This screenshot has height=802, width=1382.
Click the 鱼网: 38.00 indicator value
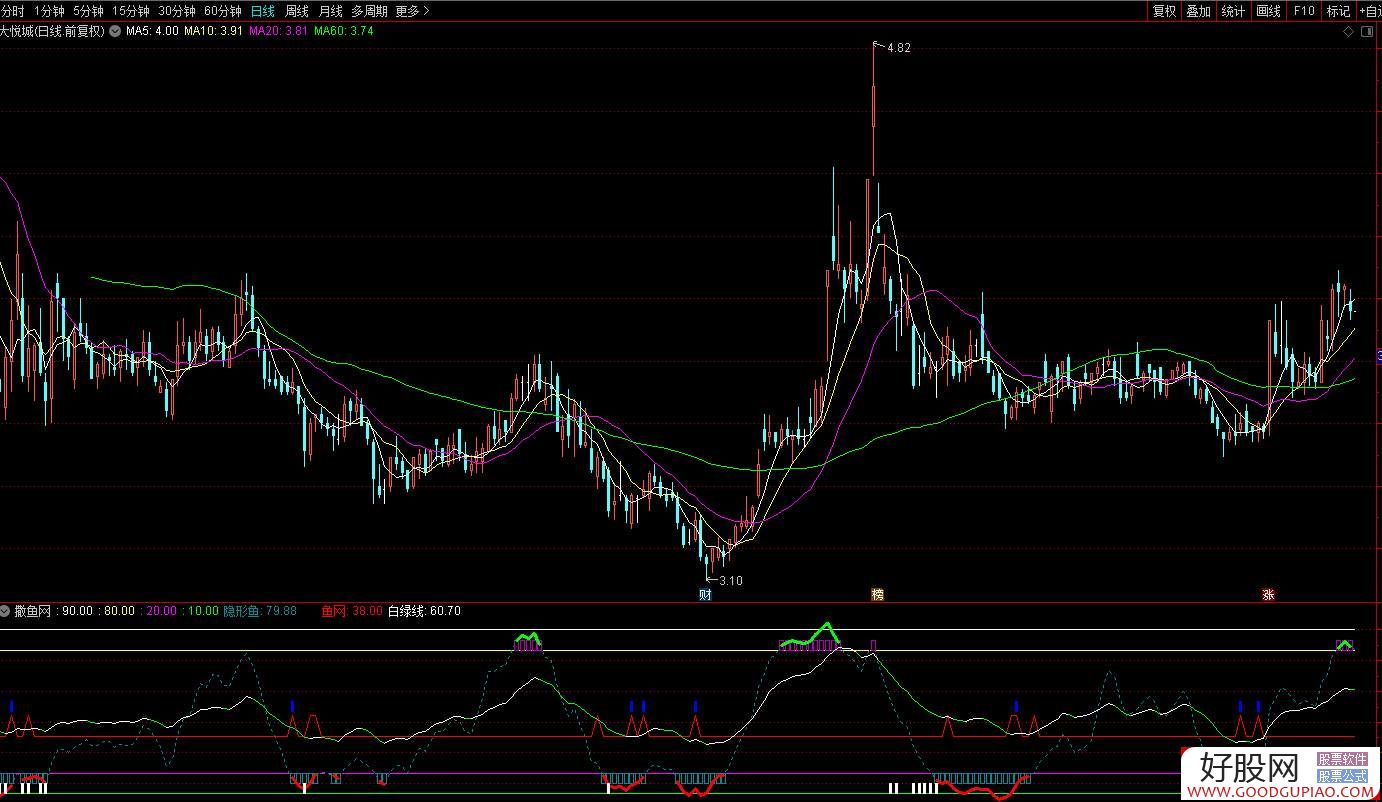point(352,611)
